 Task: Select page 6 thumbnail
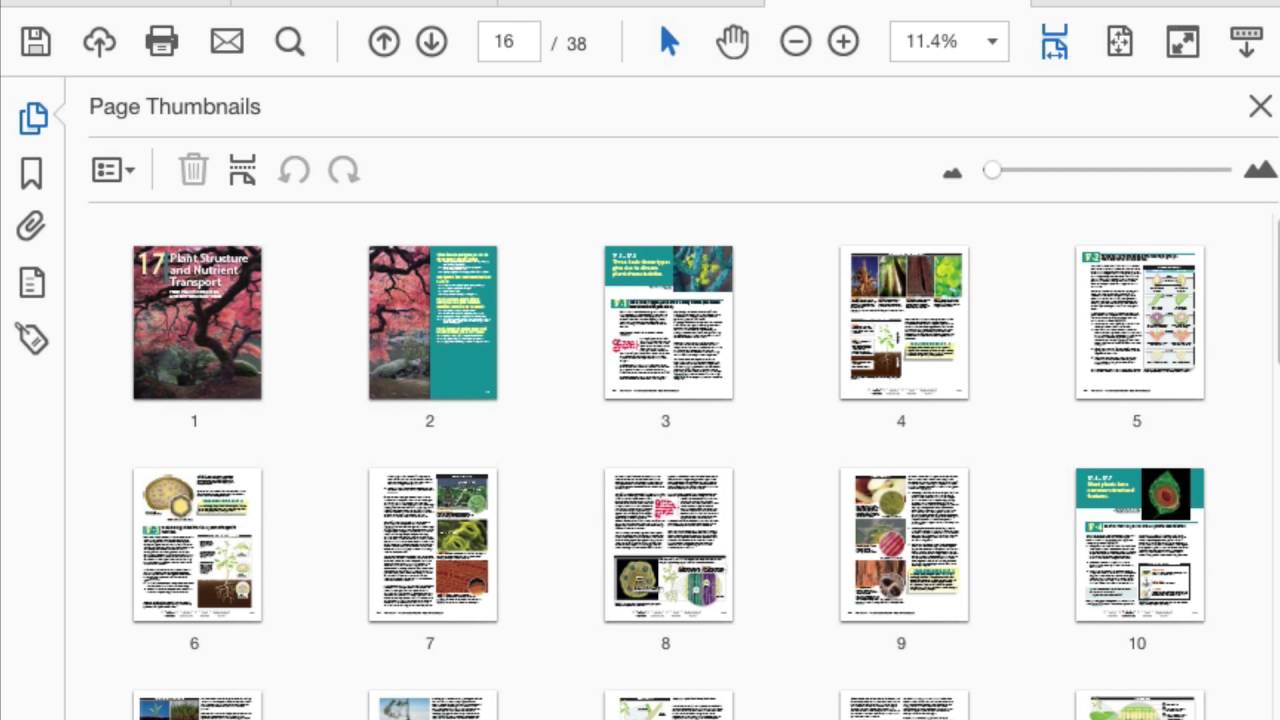click(x=197, y=545)
